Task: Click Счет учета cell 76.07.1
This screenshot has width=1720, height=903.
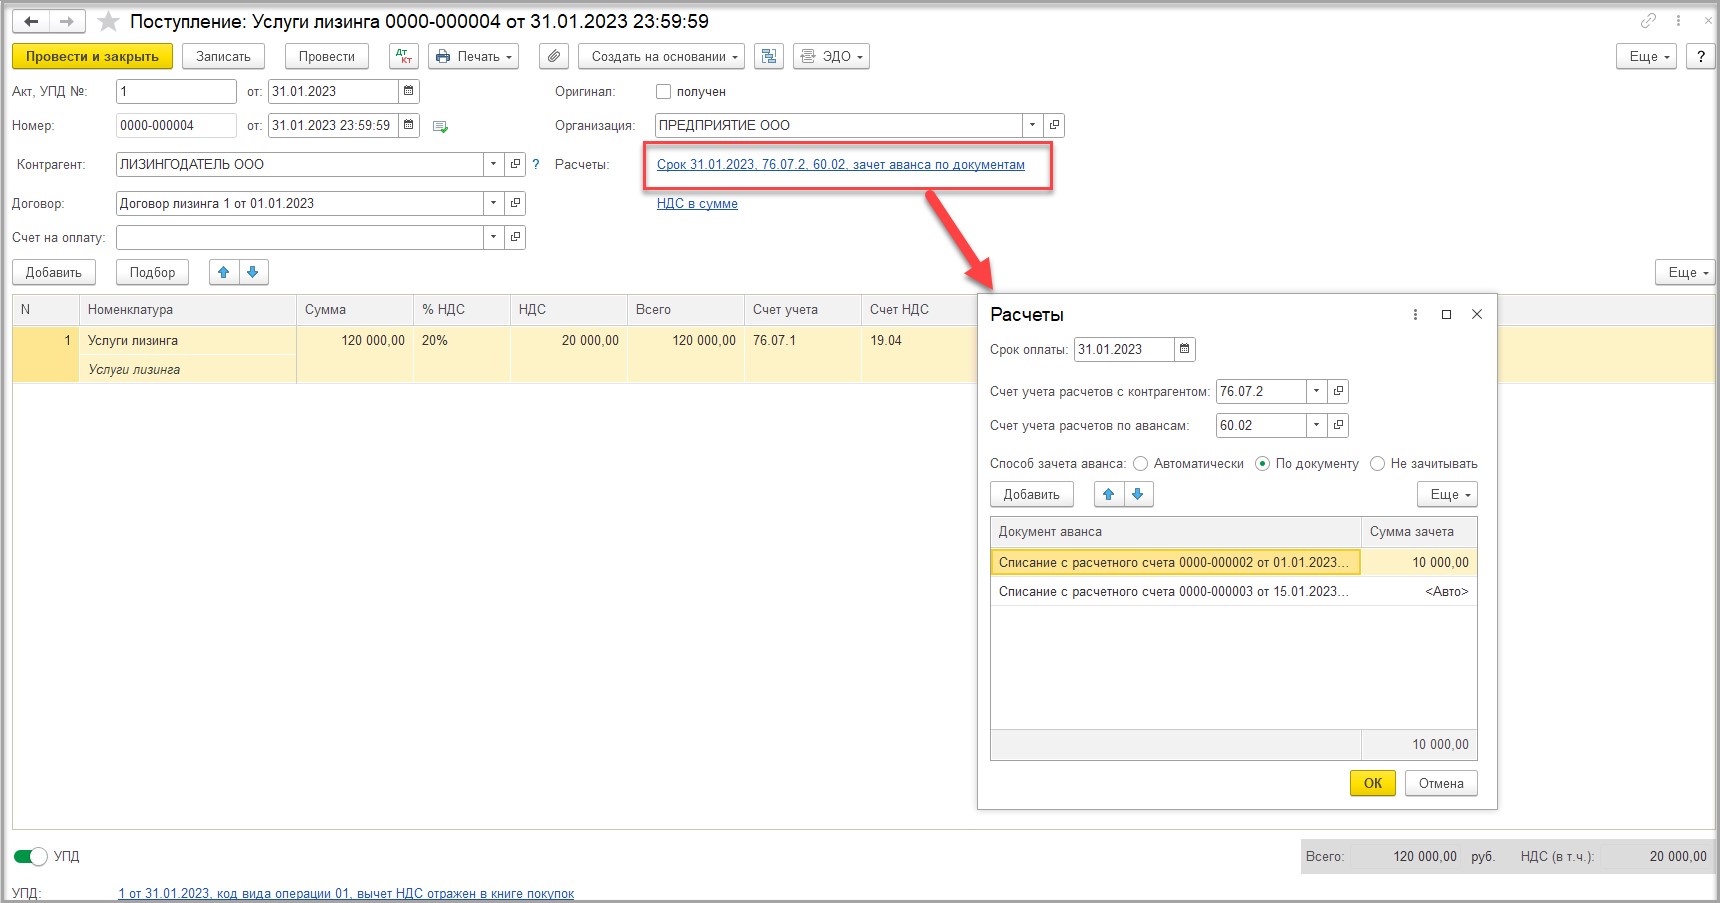Action: click(x=802, y=340)
